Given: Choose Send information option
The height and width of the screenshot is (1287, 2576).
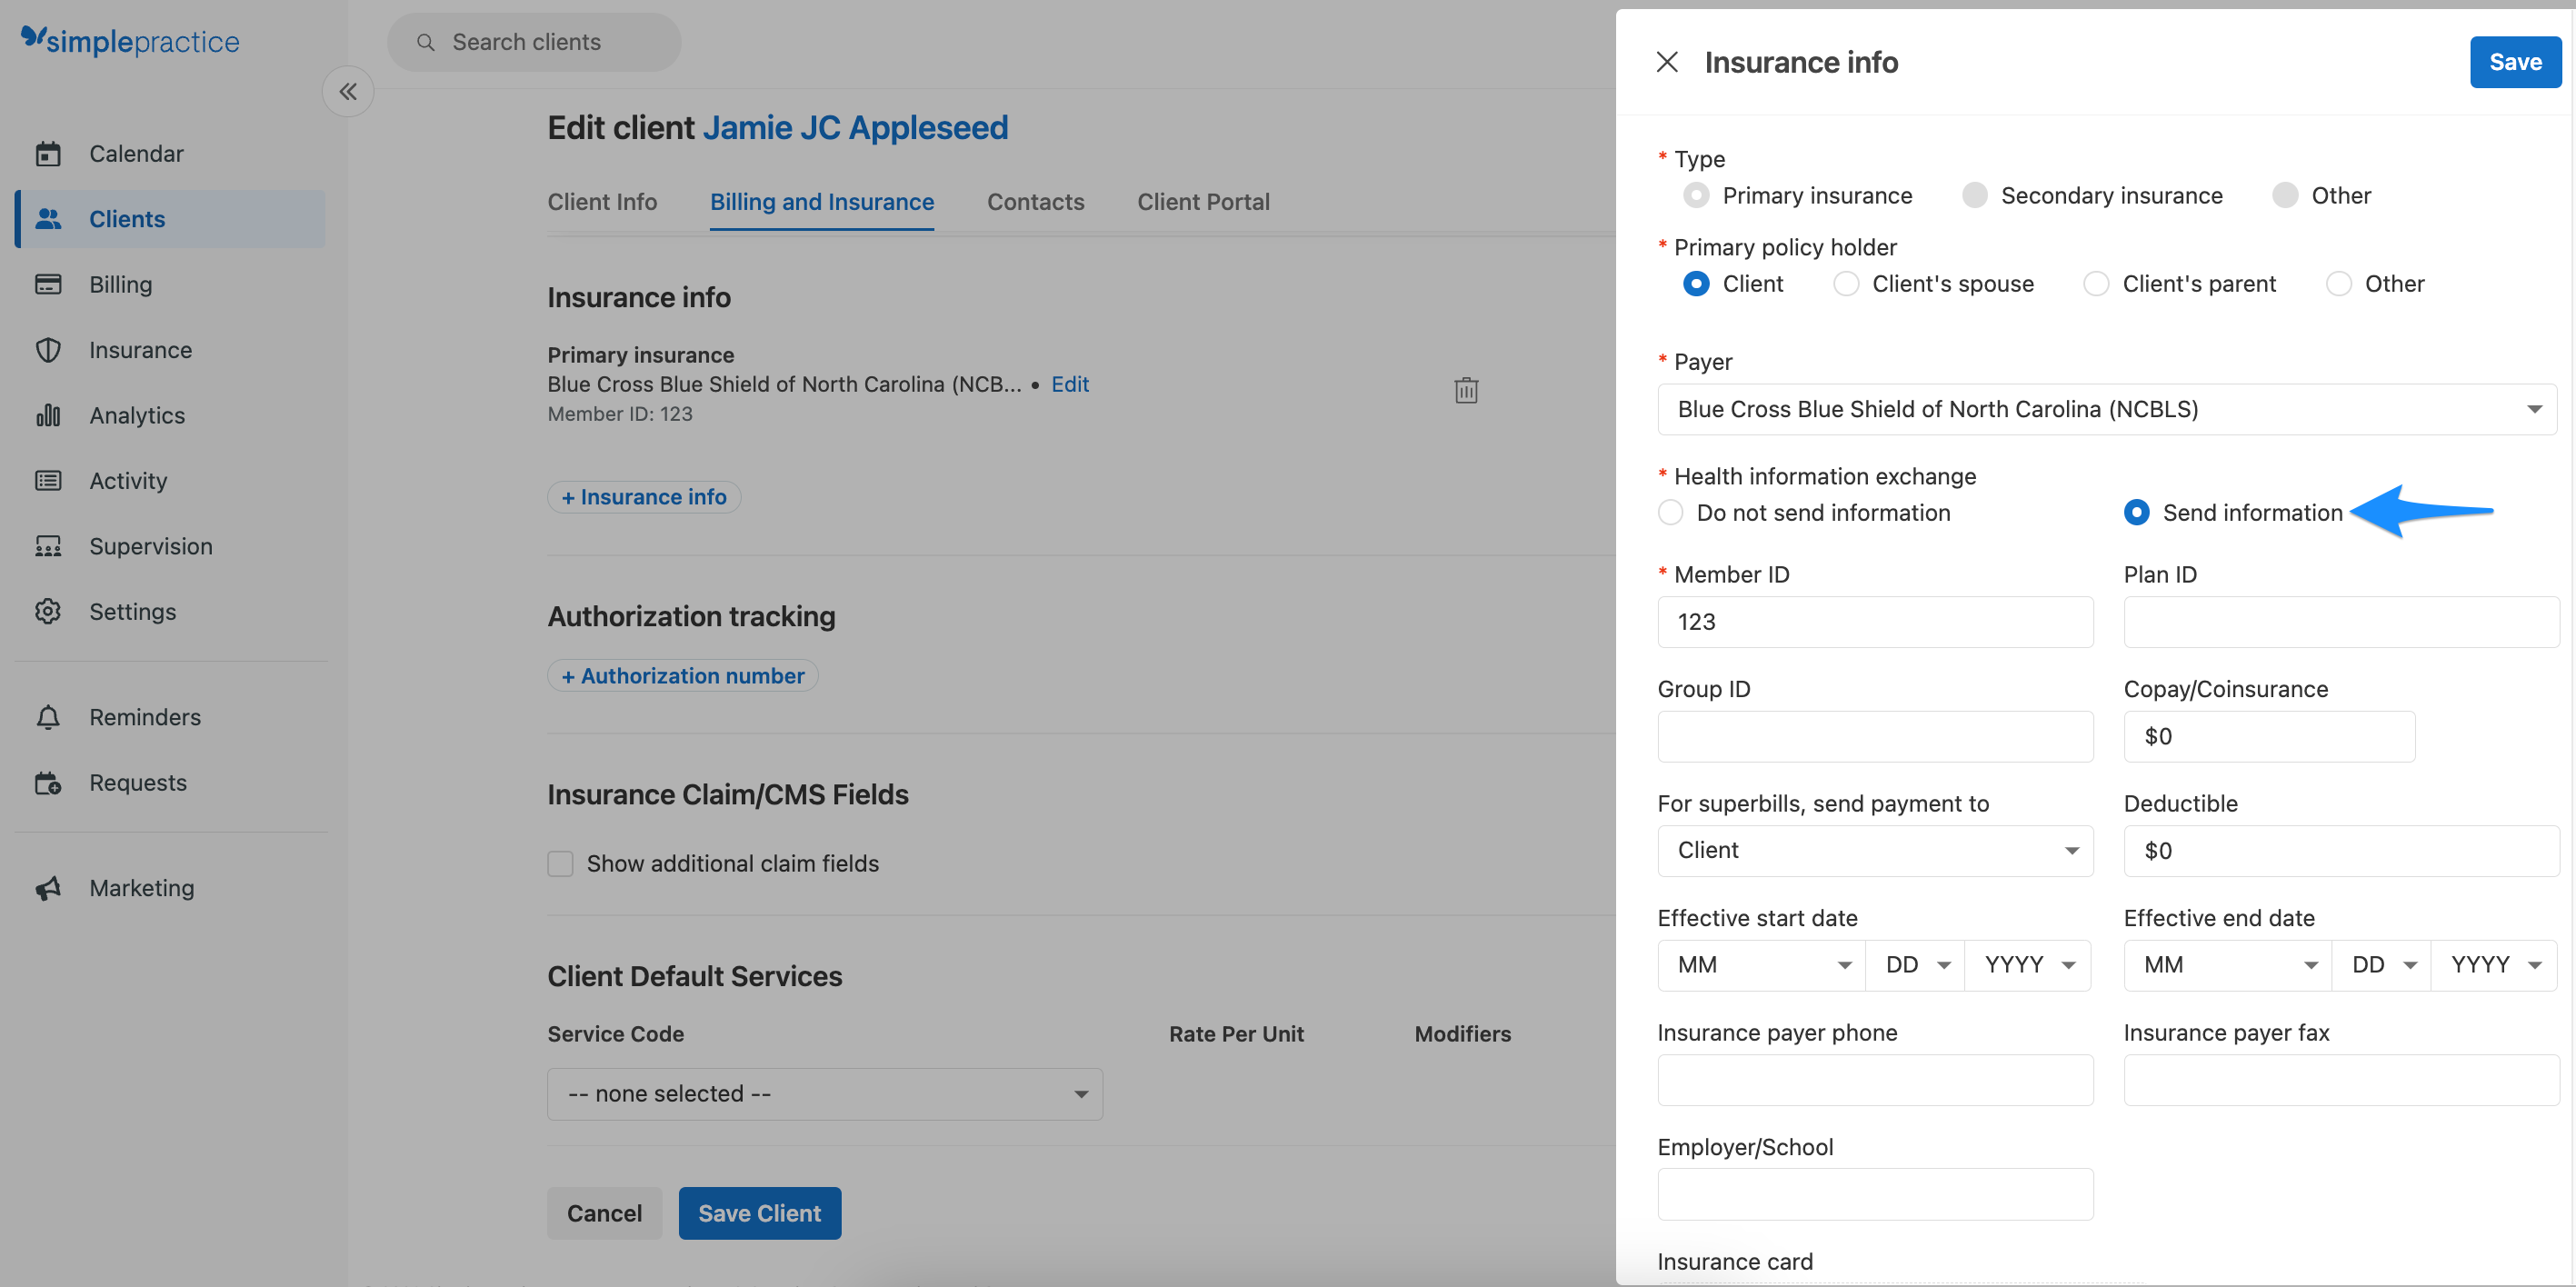Looking at the screenshot, I should click(2136, 513).
